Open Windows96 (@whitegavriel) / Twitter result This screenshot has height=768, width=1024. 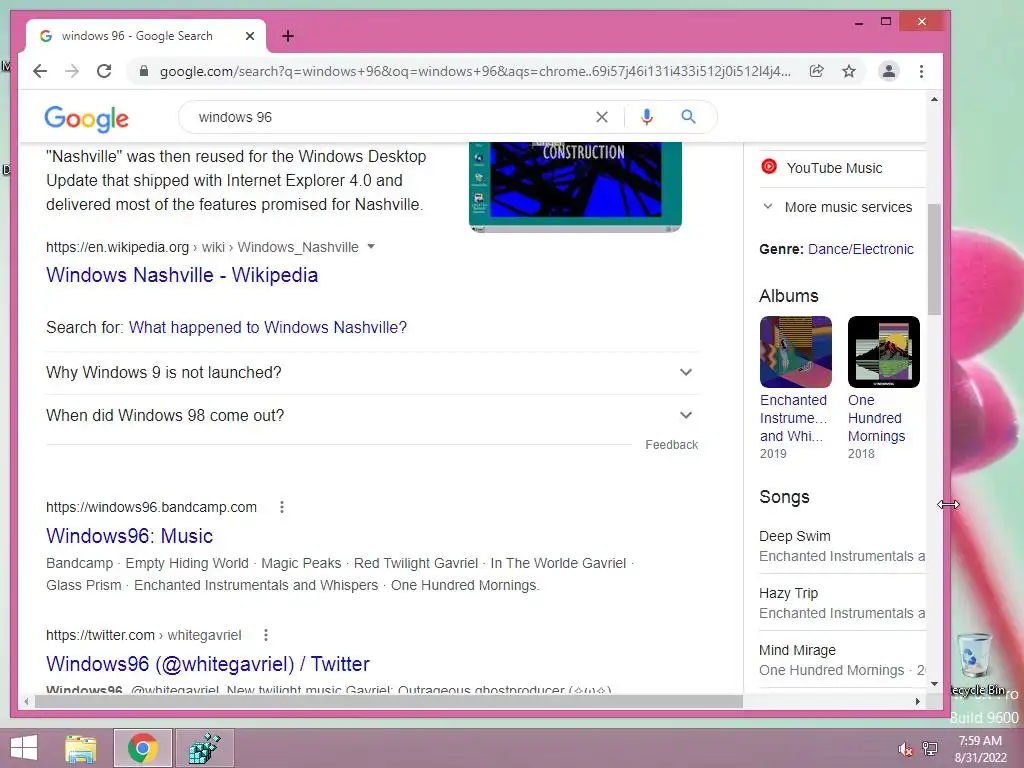pyautogui.click(x=208, y=664)
